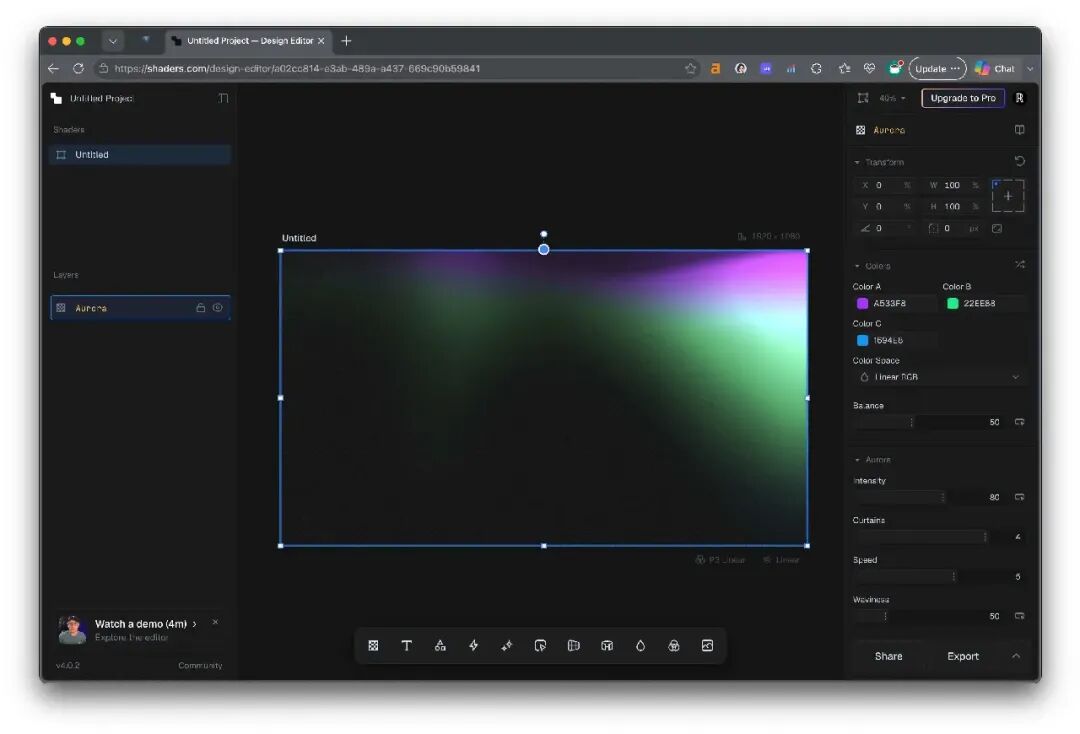Open the Color C blue swatch

[862, 340]
